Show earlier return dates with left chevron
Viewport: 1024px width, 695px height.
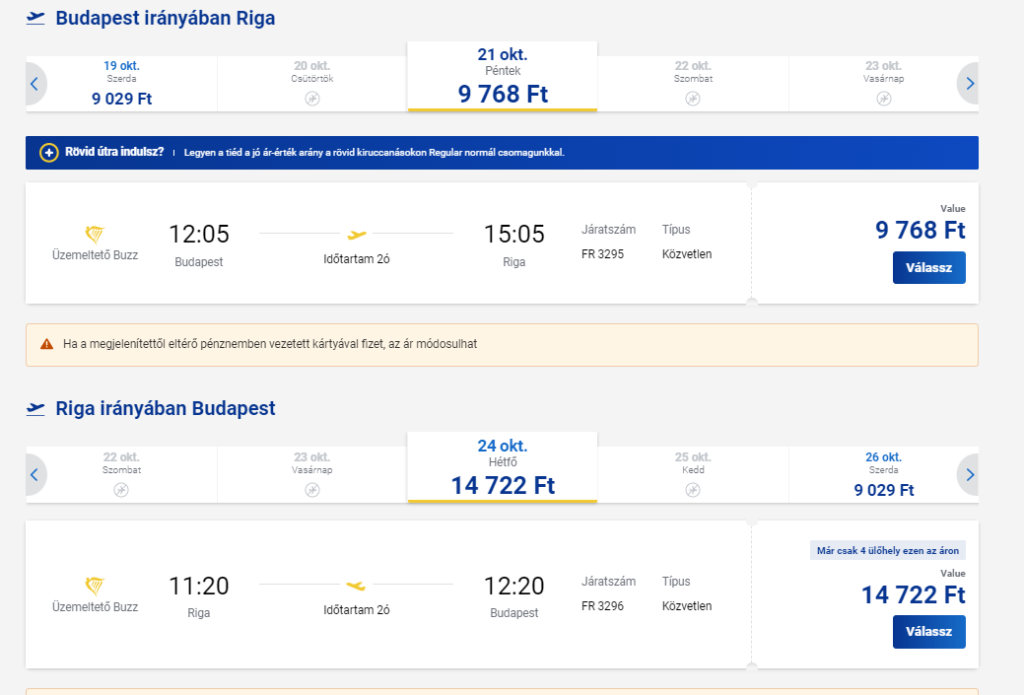35,475
